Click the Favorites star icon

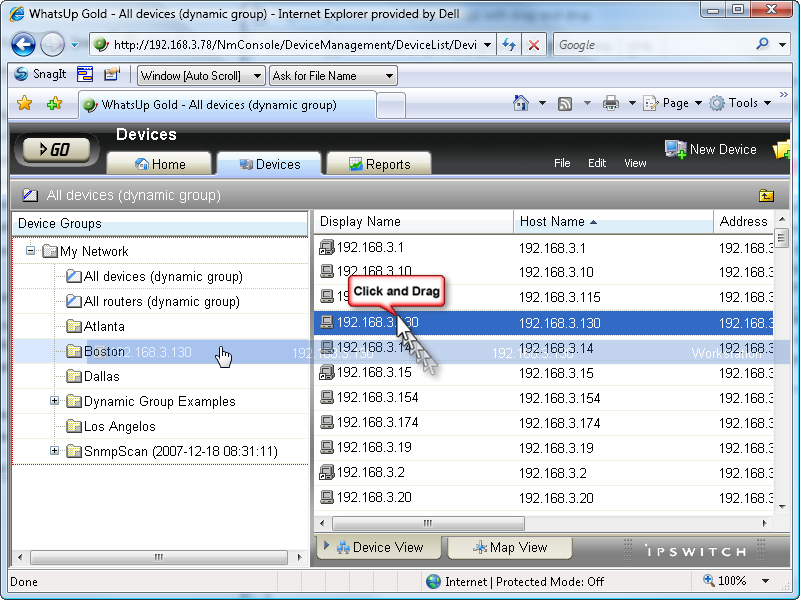[x=27, y=102]
